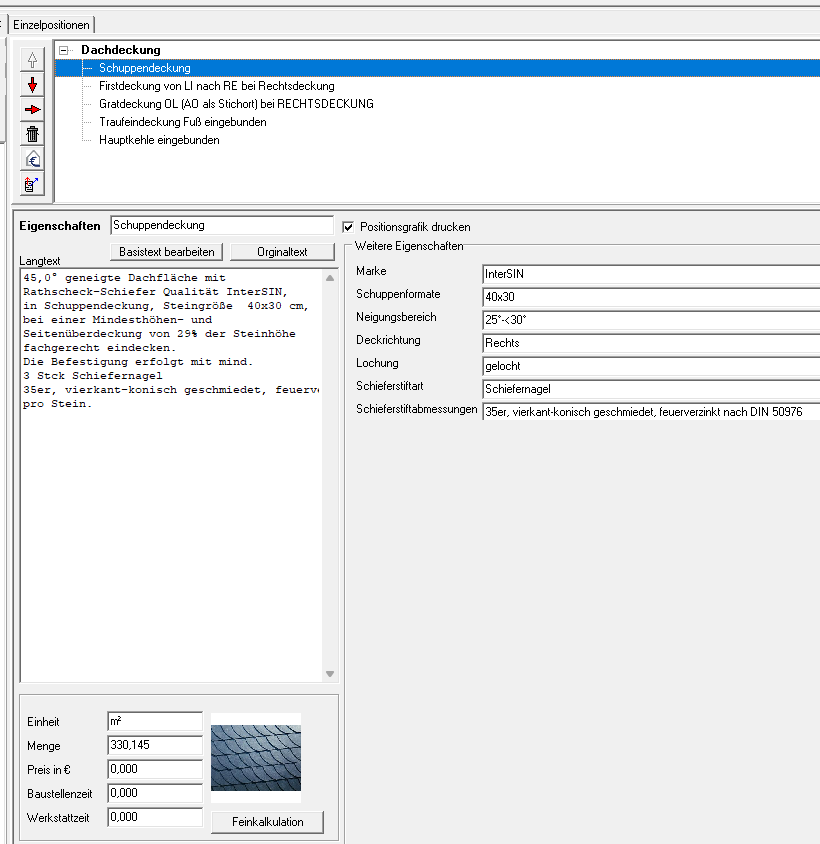Select Hauptkehle eingebunden in the tree
This screenshot has width=820, height=844.
[159, 140]
